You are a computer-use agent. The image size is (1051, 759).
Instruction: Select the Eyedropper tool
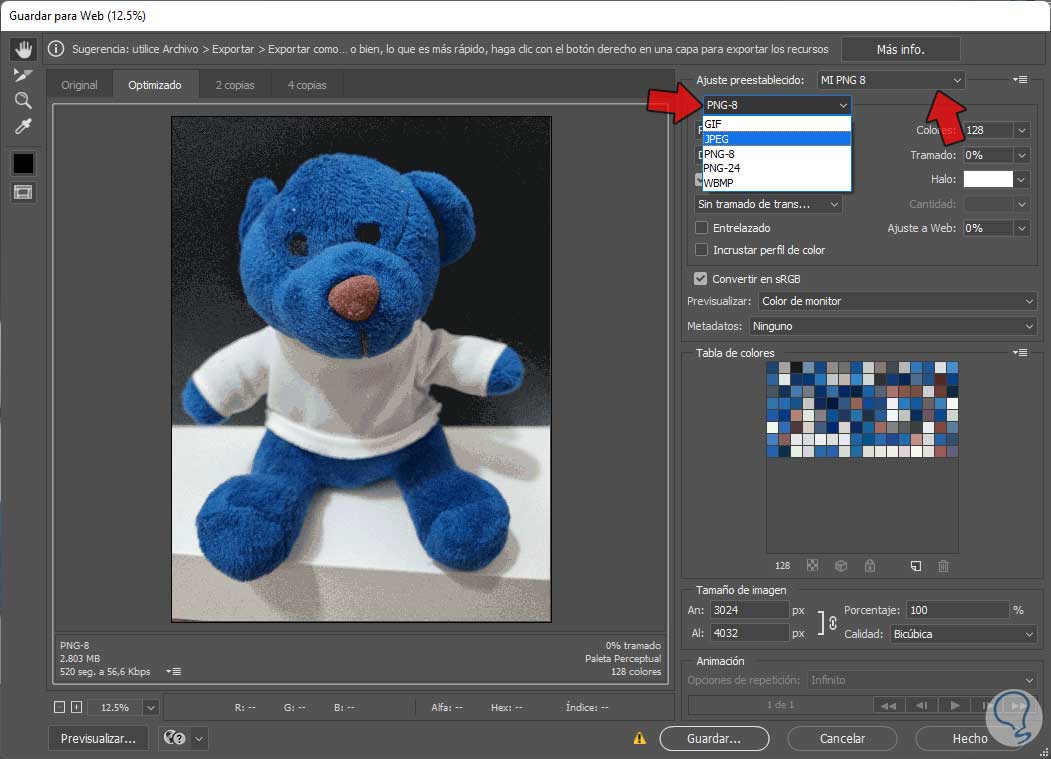pos(23,126)
